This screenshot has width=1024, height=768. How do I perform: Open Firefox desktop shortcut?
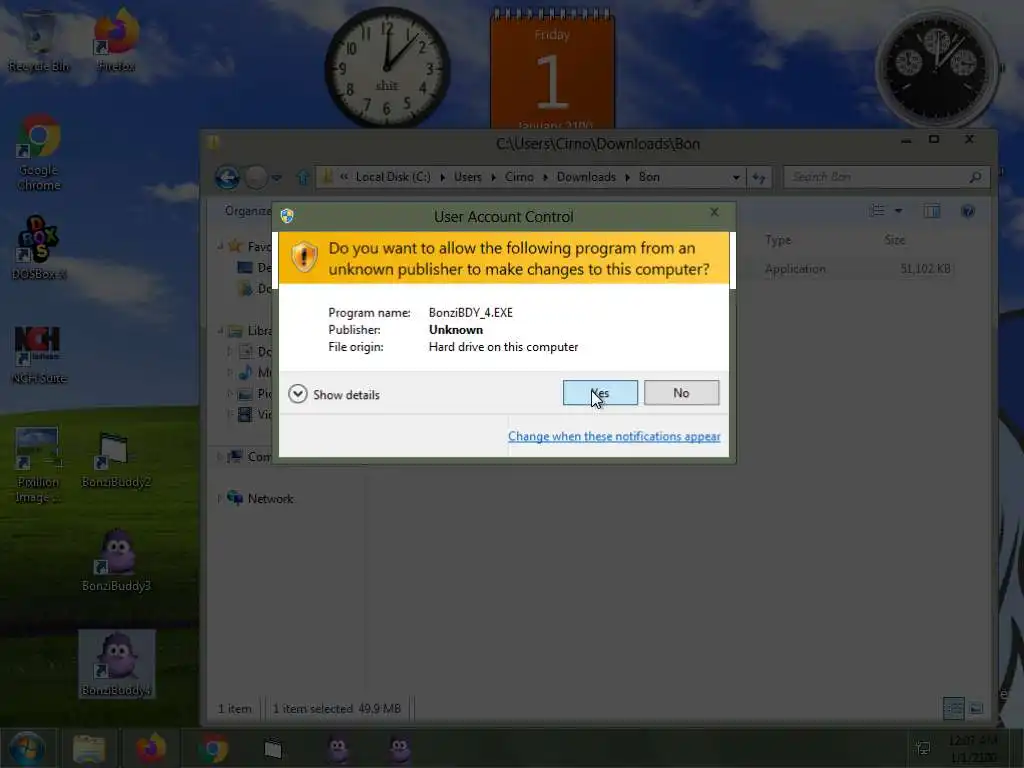coord(116,41)
